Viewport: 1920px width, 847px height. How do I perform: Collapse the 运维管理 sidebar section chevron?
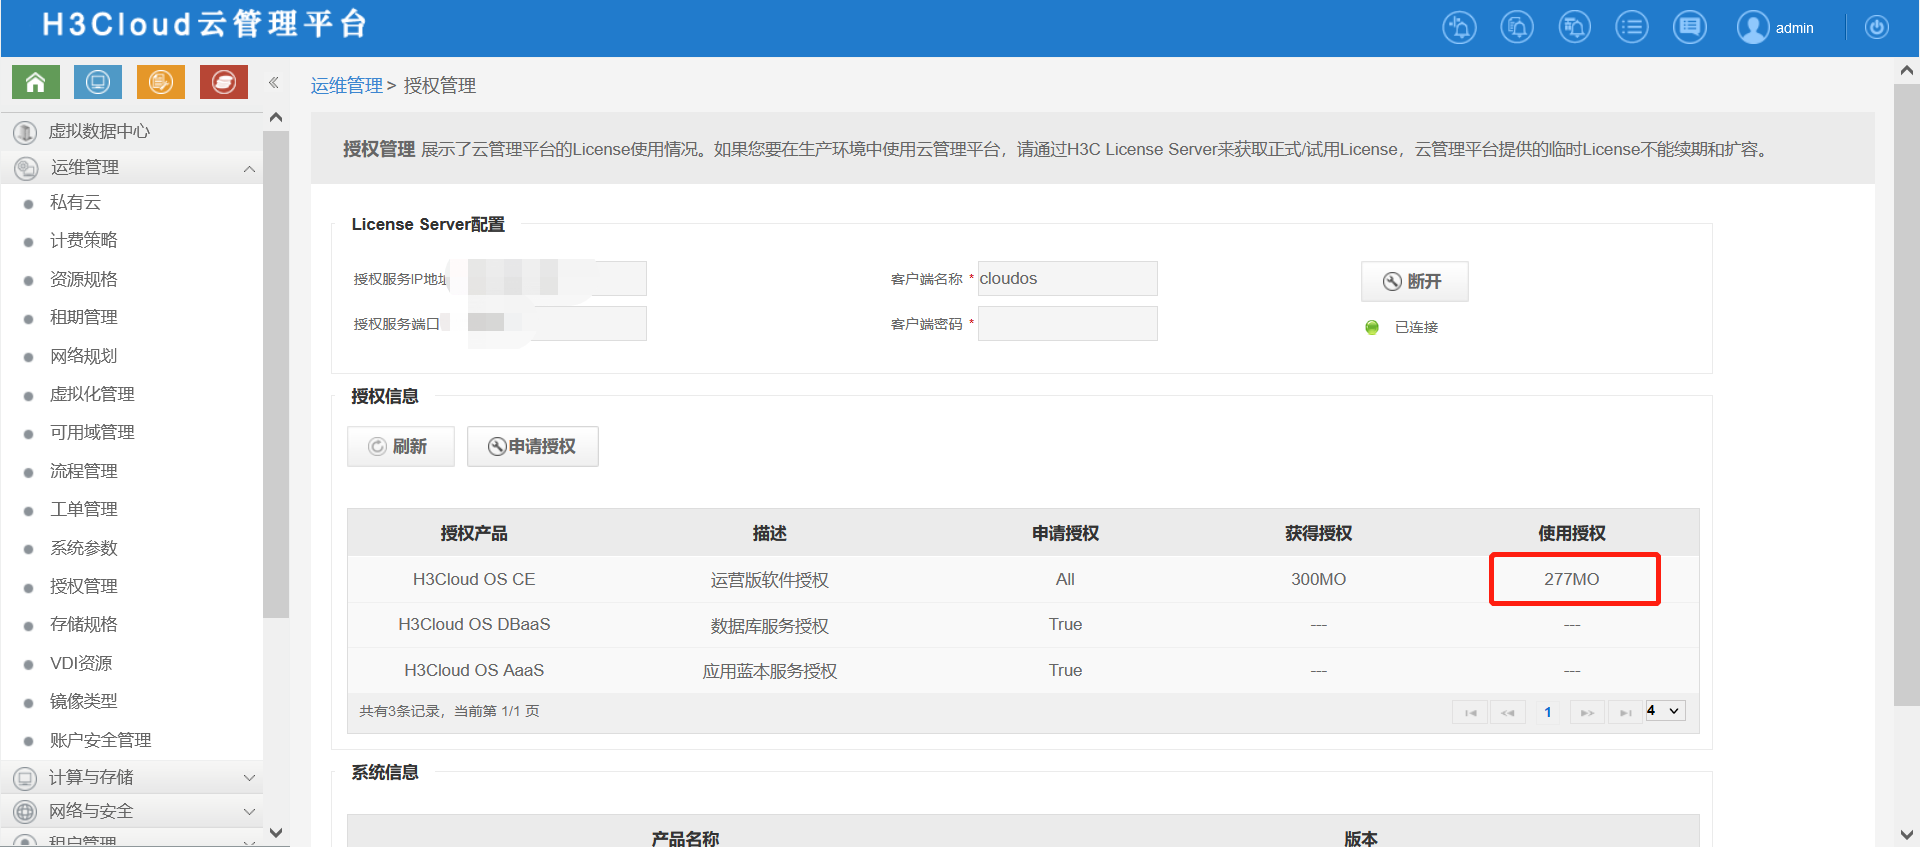point(249,168)
